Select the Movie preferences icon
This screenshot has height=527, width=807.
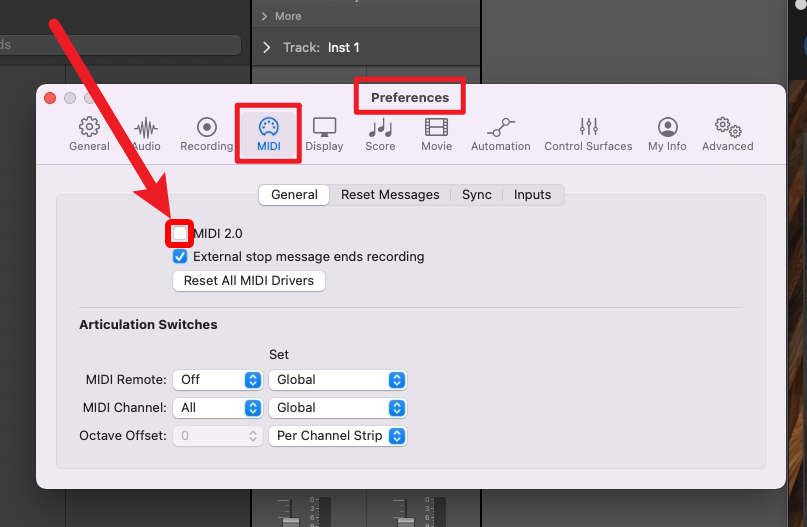436,134
